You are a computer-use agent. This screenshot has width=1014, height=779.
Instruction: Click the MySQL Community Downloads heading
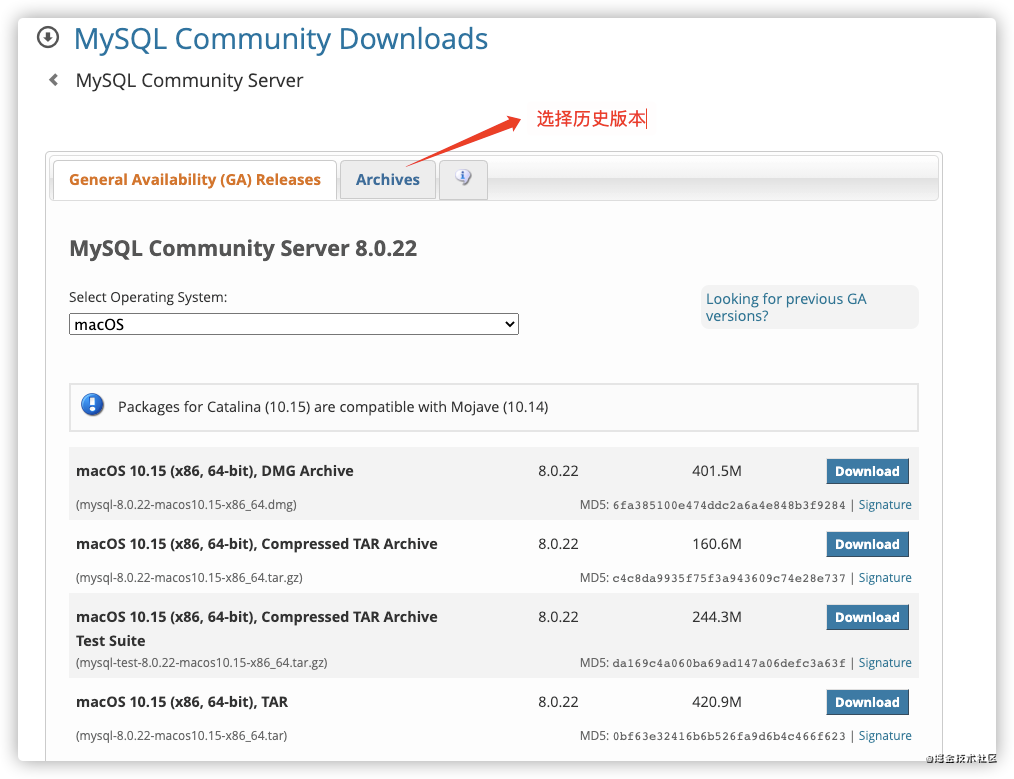click(281, 39)
